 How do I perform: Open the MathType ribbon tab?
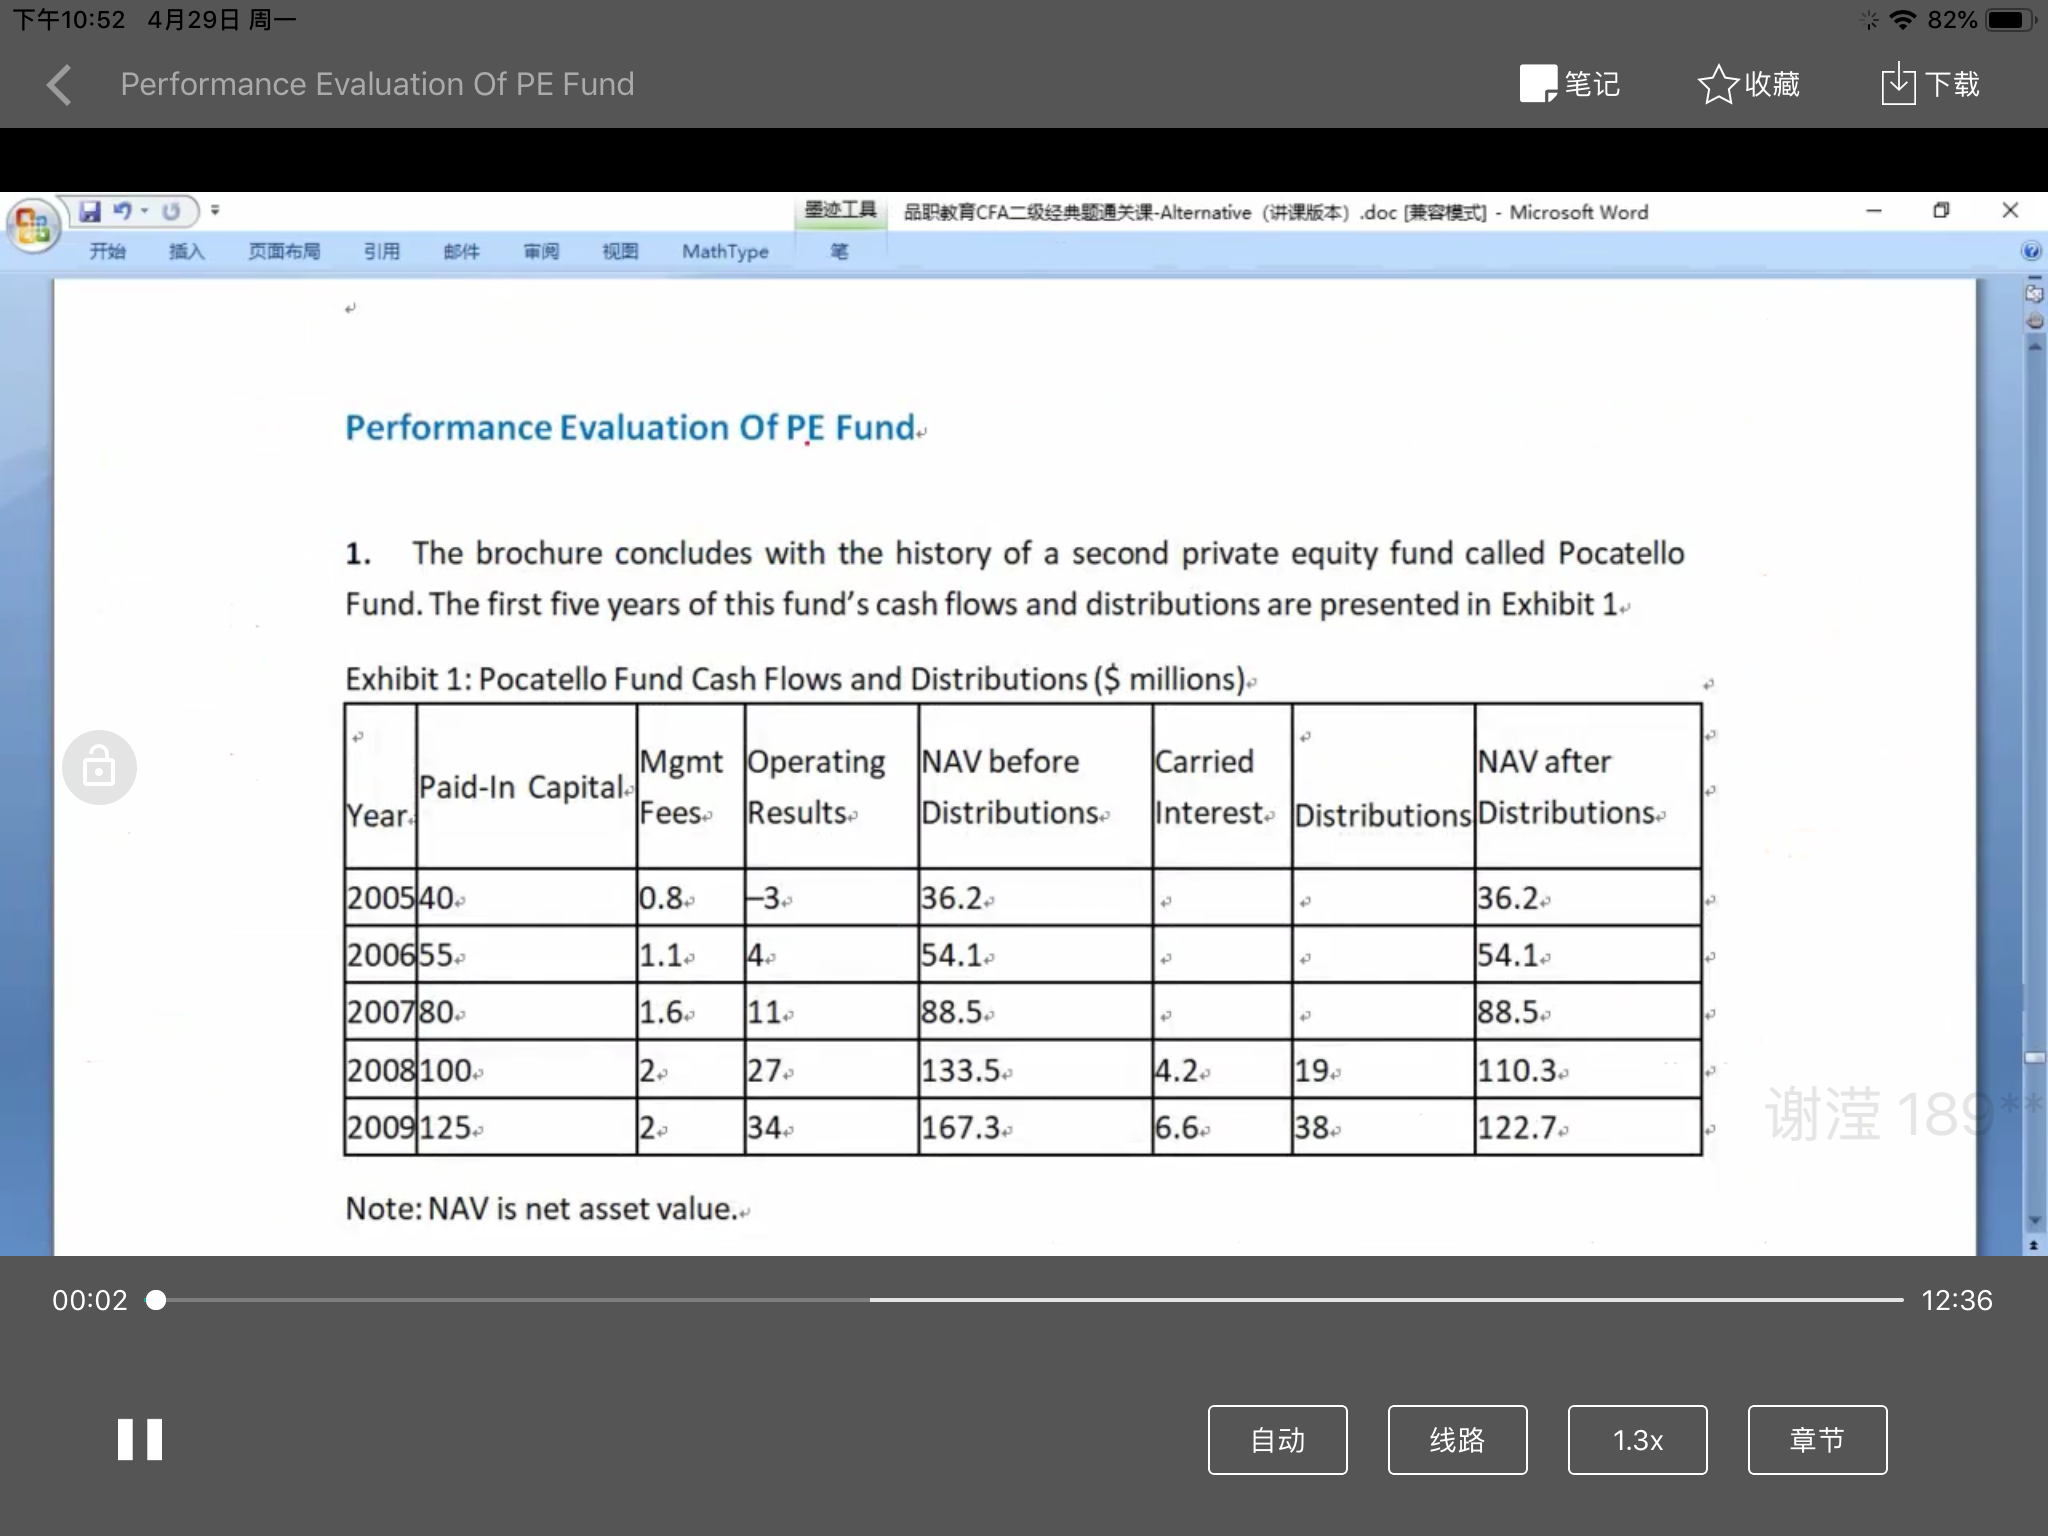[725, 251]
